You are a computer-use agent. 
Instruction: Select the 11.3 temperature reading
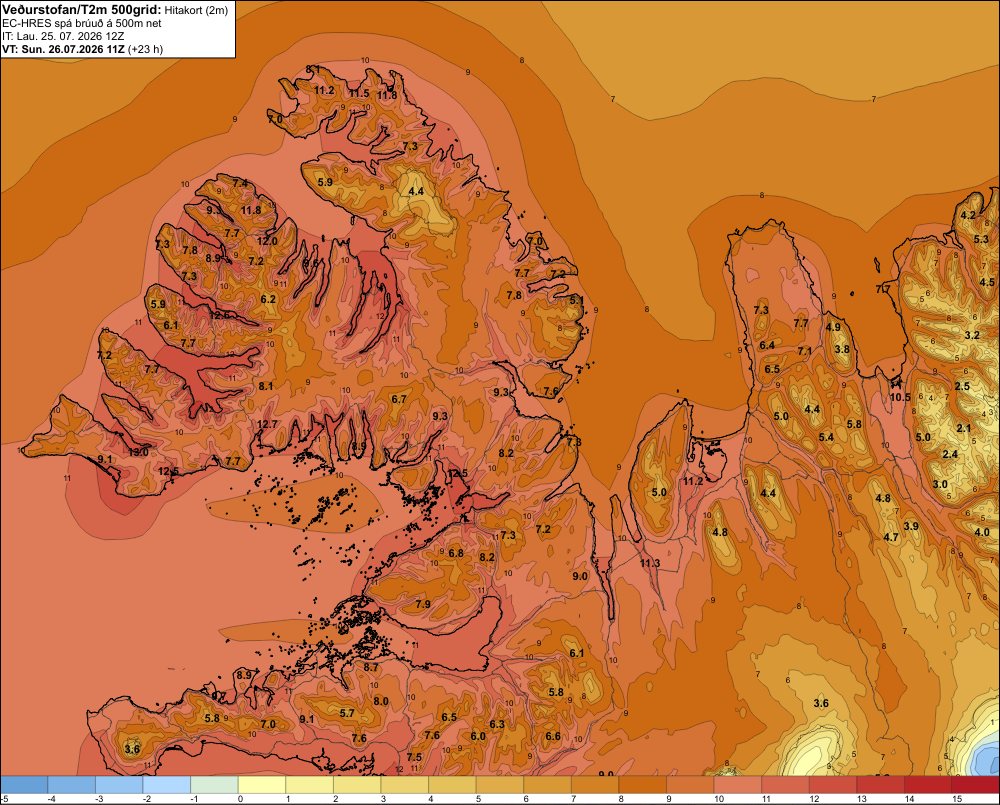[650, 563]
